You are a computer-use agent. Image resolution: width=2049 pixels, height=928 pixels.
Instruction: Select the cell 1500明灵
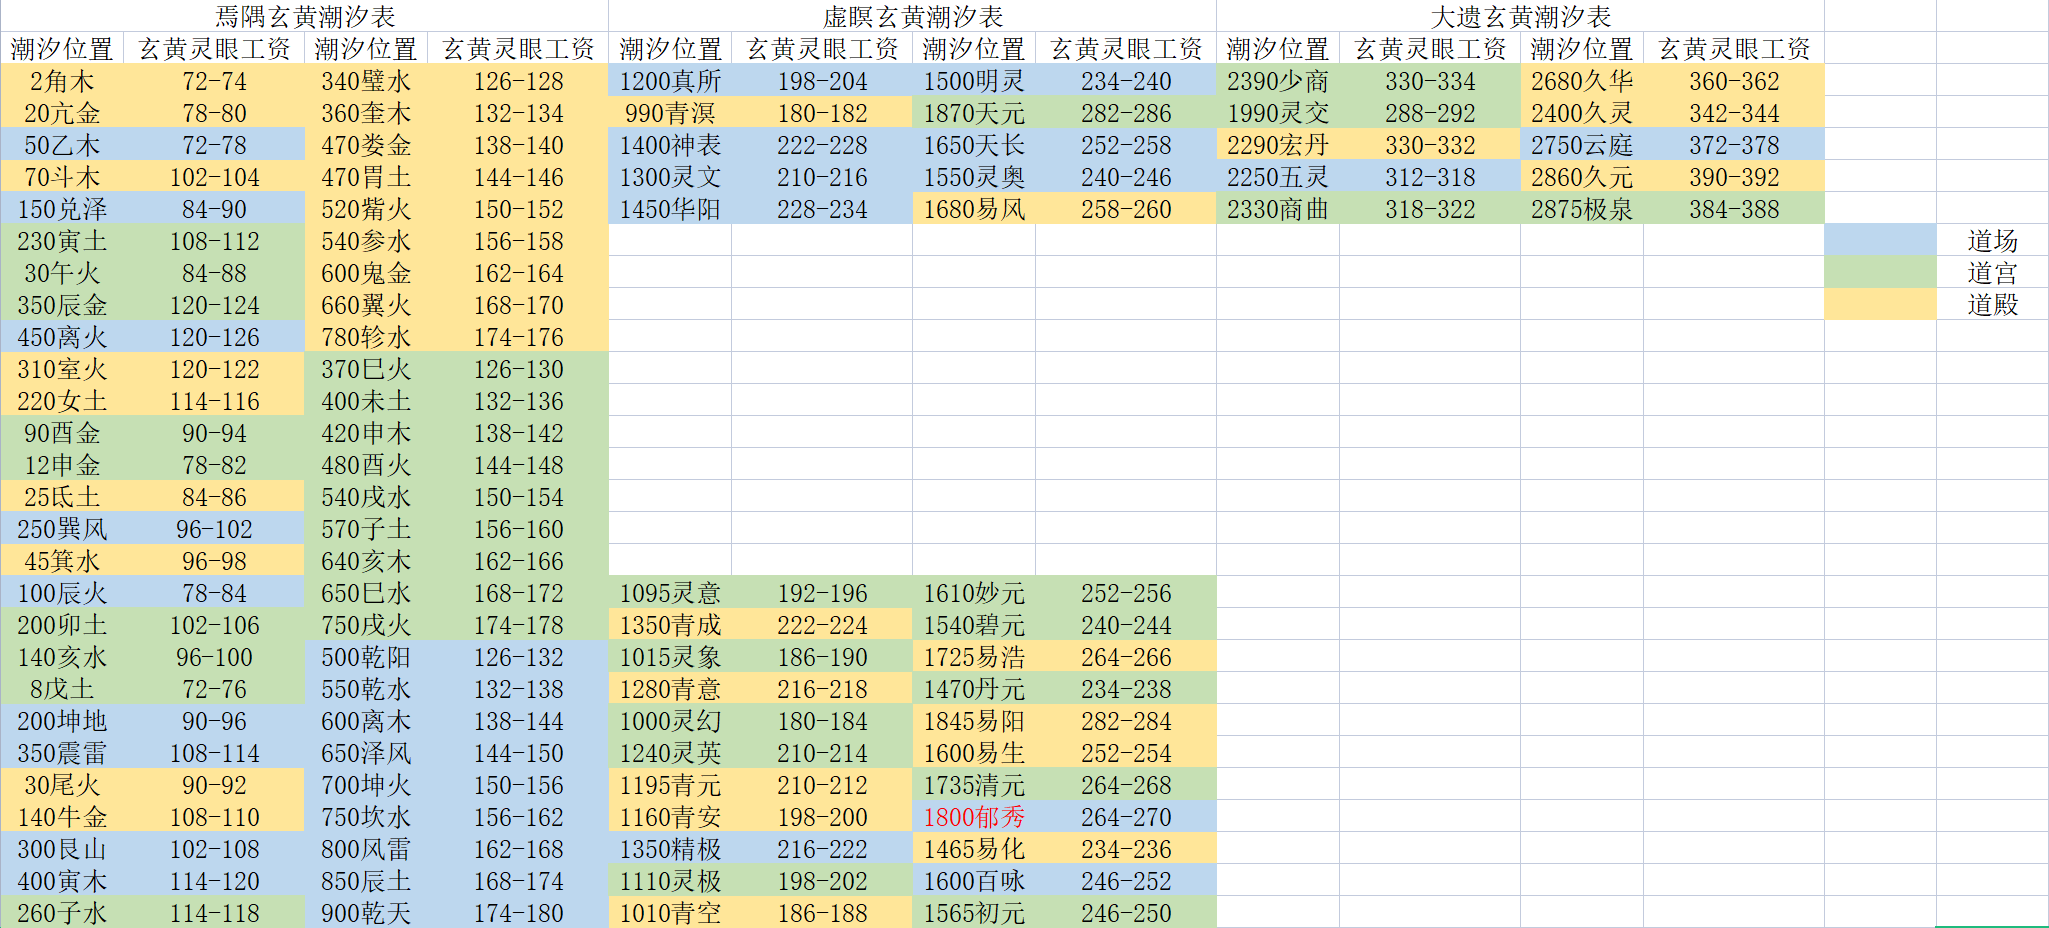[x=974, y=80]
